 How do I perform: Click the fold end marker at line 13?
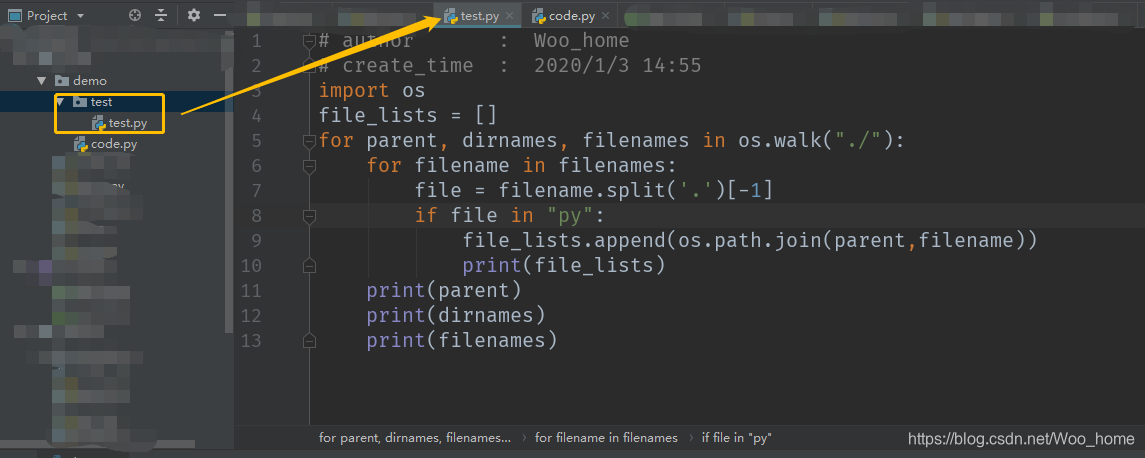[x=309, y=340]
